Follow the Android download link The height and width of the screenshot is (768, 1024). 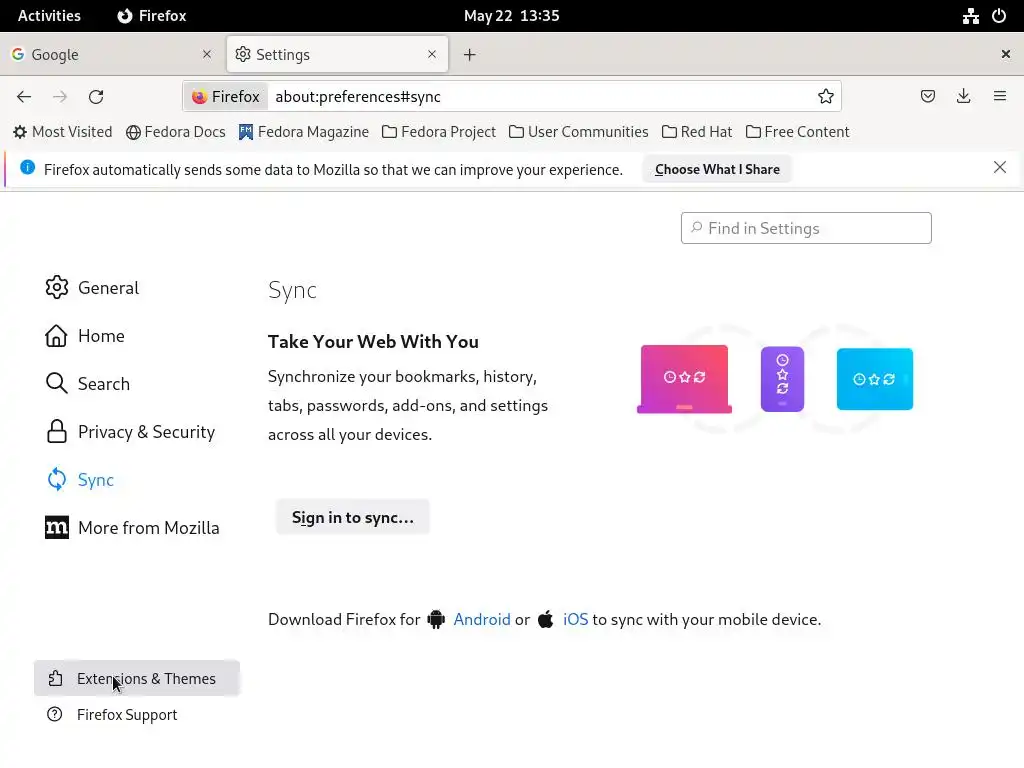[482, 619]
